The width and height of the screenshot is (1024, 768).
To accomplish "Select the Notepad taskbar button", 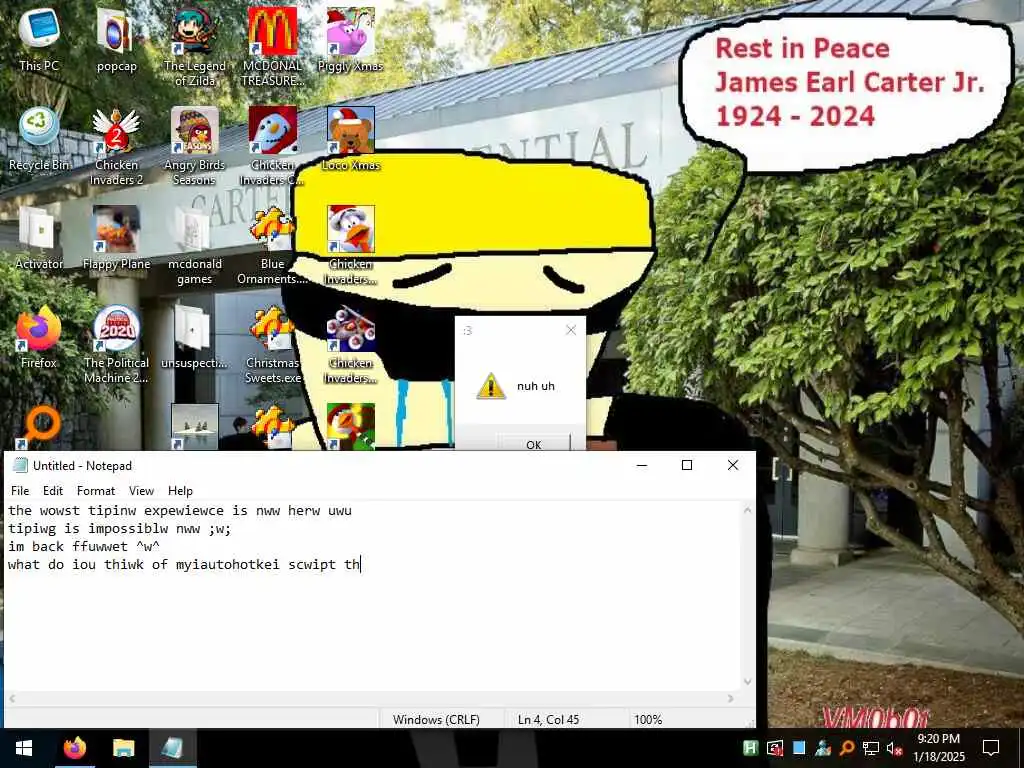I will 172,748.
